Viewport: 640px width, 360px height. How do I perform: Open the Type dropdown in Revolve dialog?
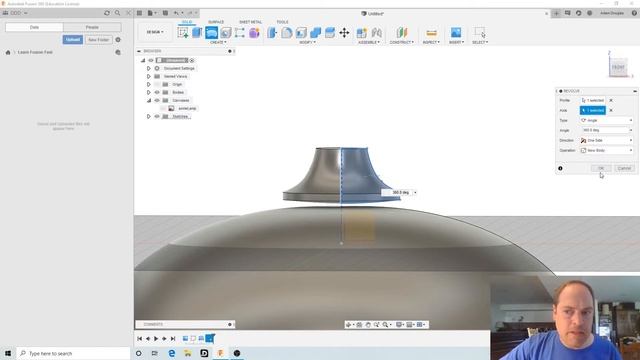pos(607,120)
